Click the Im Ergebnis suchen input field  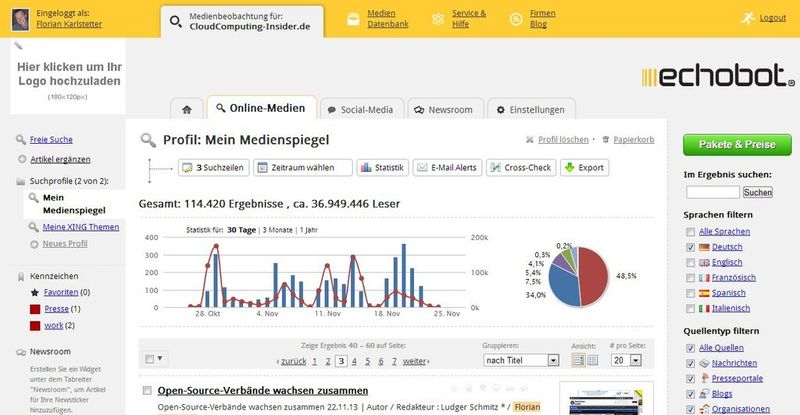pyautogui.click(x=713, y=192)
